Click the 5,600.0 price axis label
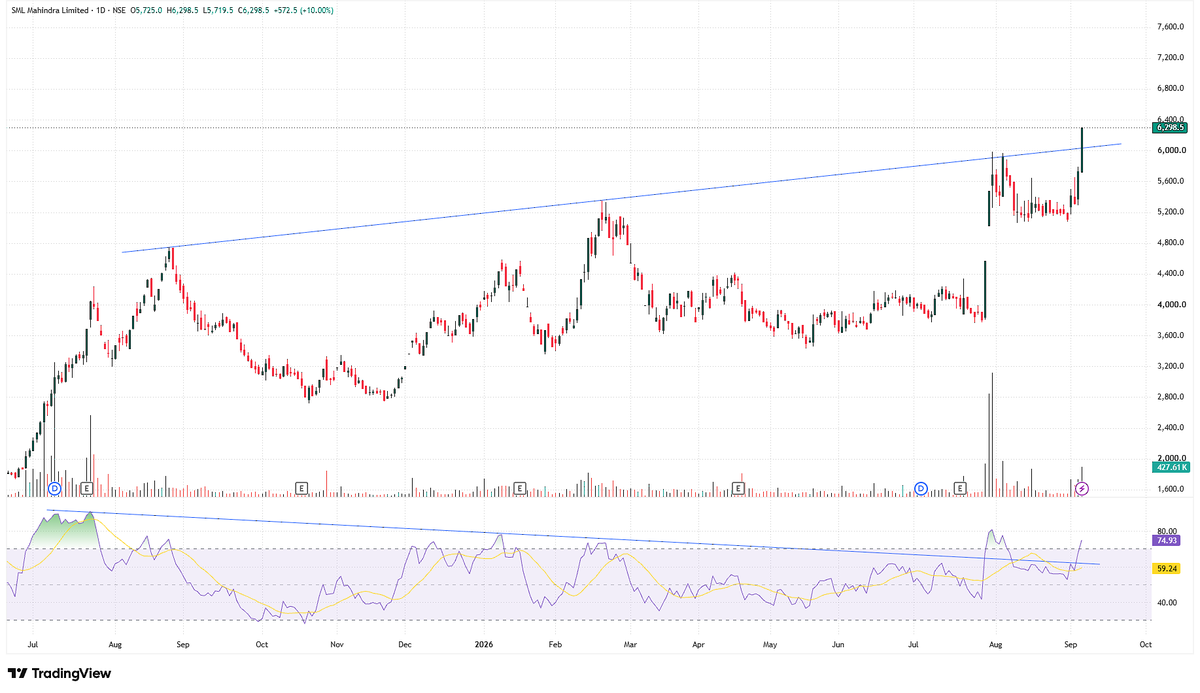1200x693 pixels. click(x=1169, y=181)
